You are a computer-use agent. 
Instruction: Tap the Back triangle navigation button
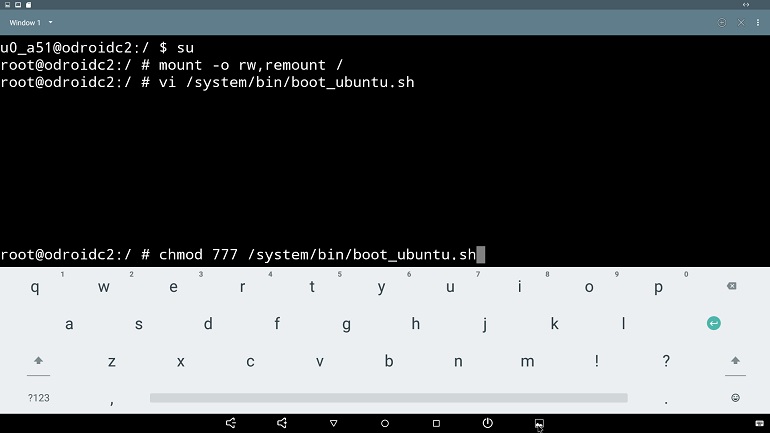pos(333,423)
